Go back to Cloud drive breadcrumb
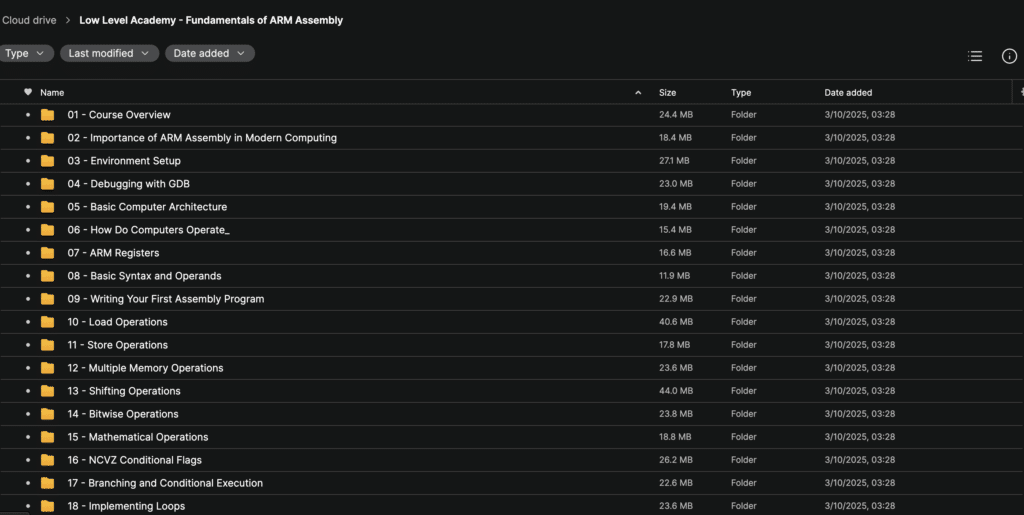The image size is (1024, 515). 29,20
